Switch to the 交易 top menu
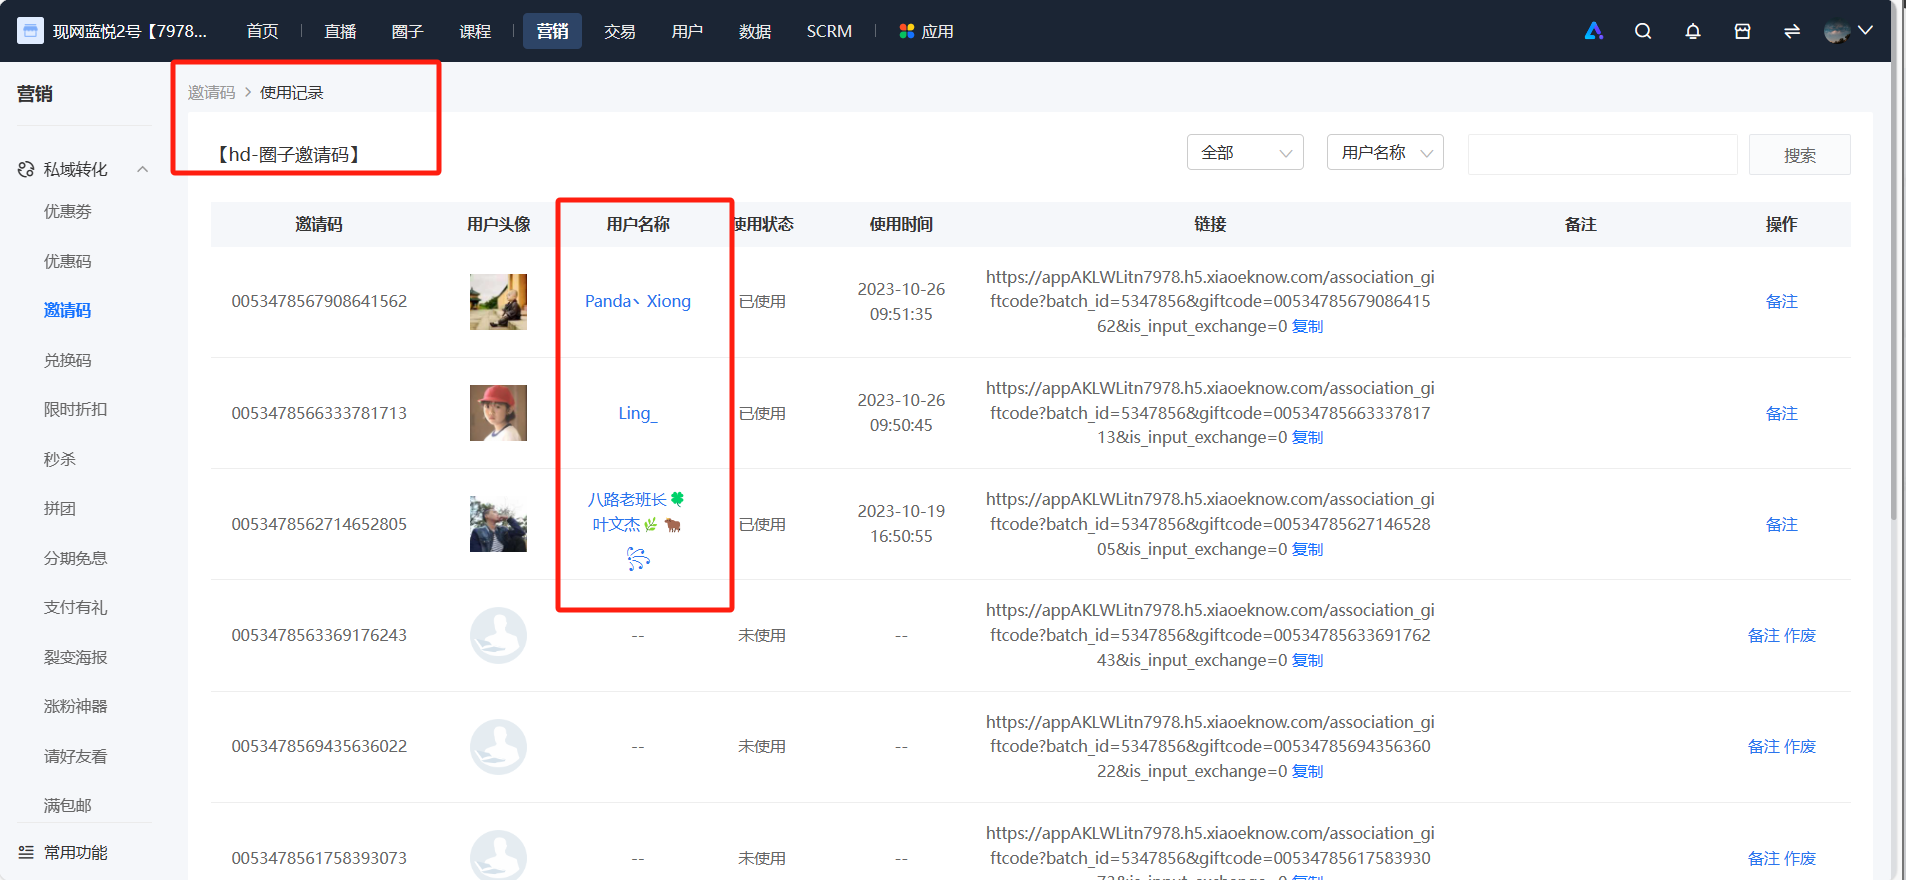 point(620,31)
